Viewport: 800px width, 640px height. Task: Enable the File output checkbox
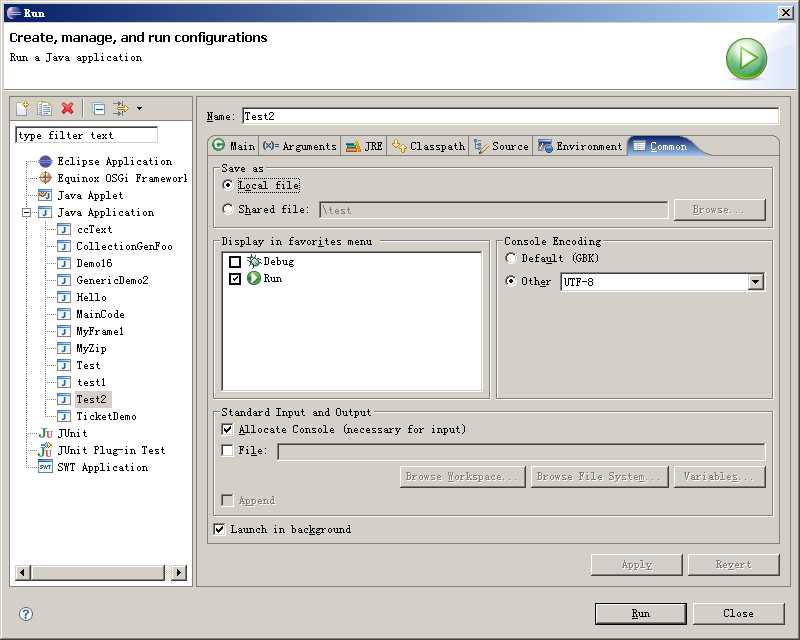click(228, 450)
